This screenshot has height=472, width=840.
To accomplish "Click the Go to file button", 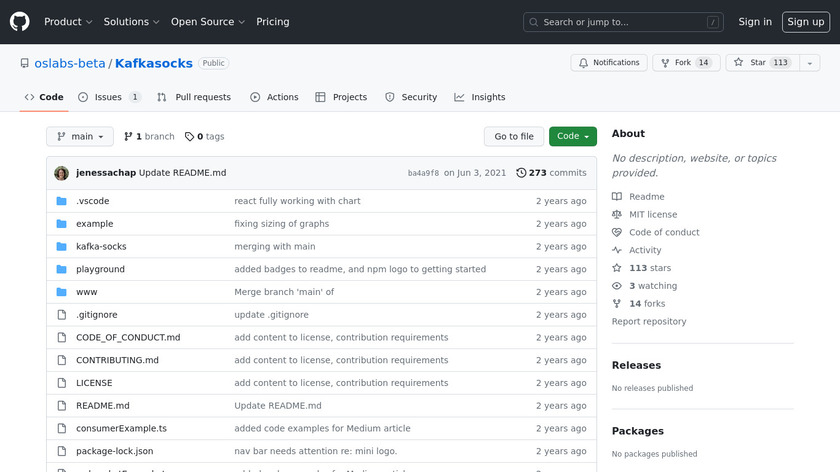I will click(514, 137).
